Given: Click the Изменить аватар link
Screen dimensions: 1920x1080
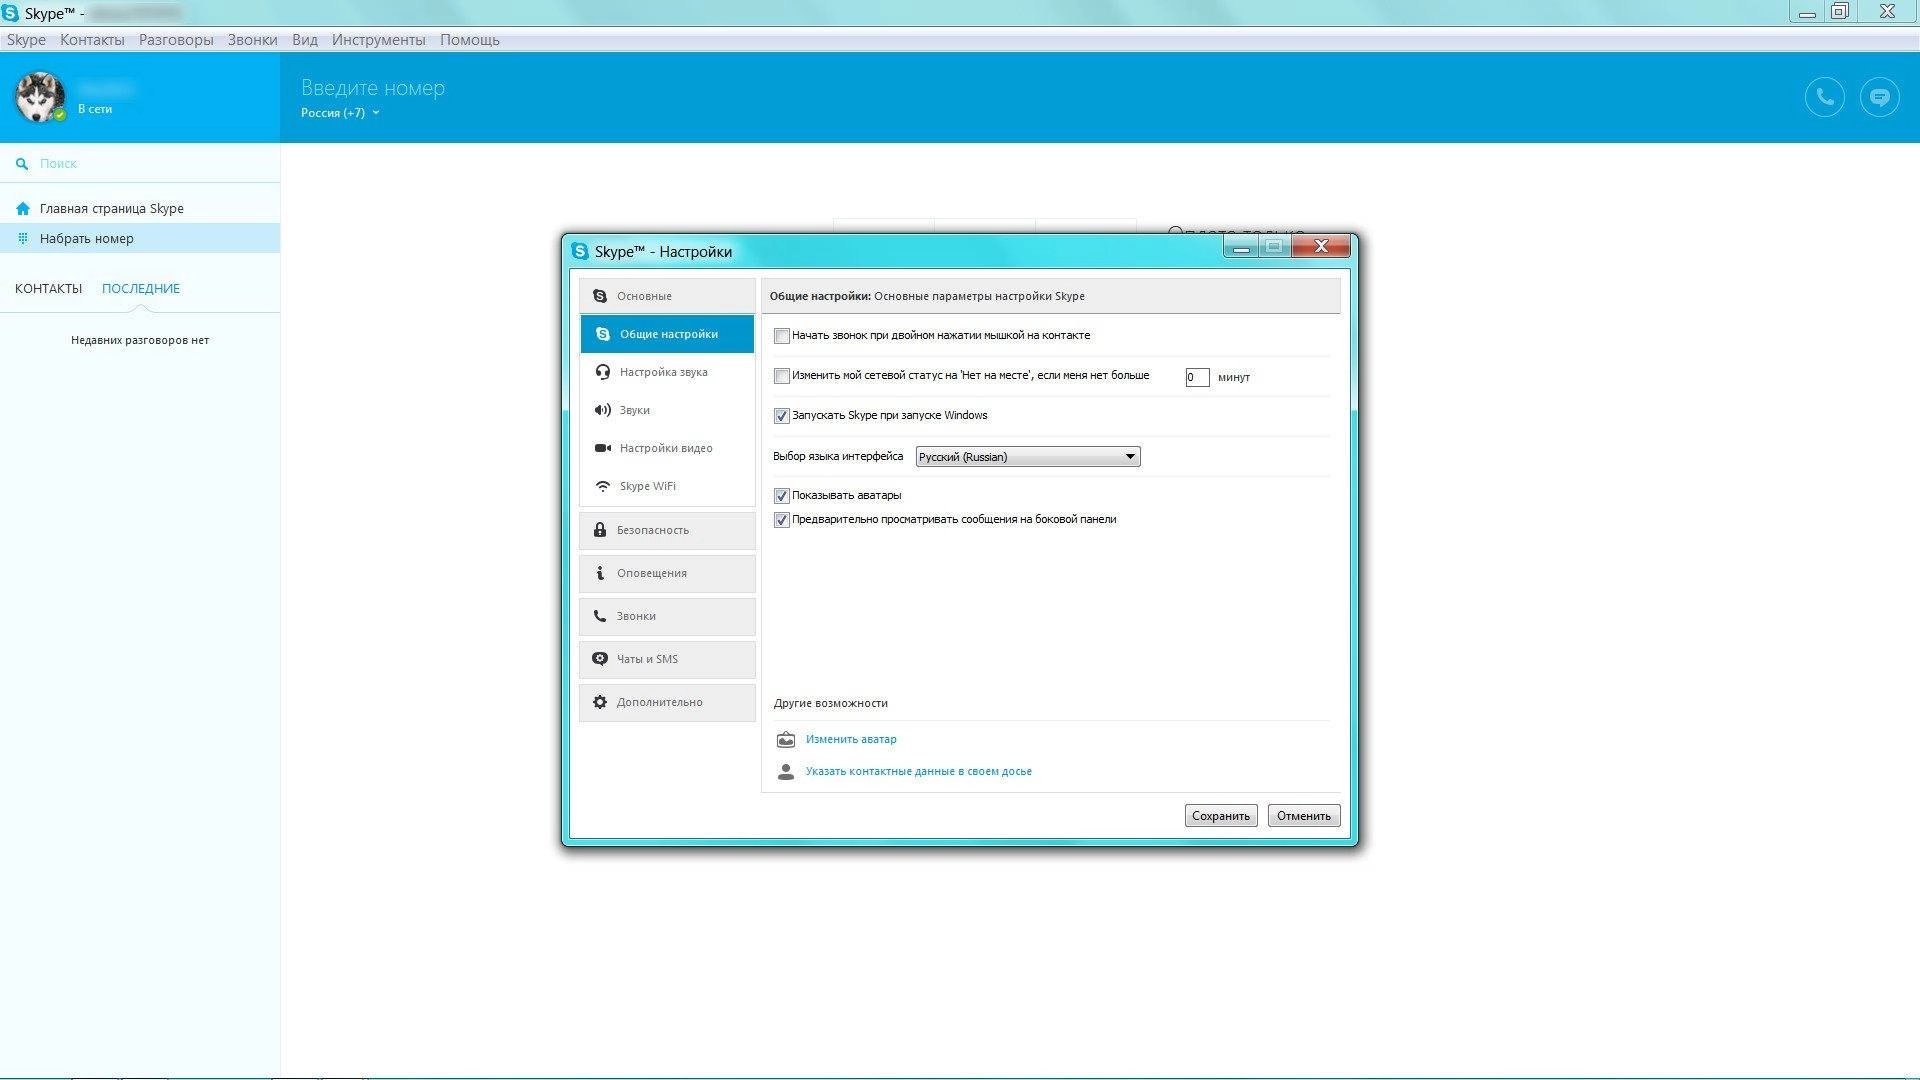Looking at the screenshot, I should click(851, 740).
